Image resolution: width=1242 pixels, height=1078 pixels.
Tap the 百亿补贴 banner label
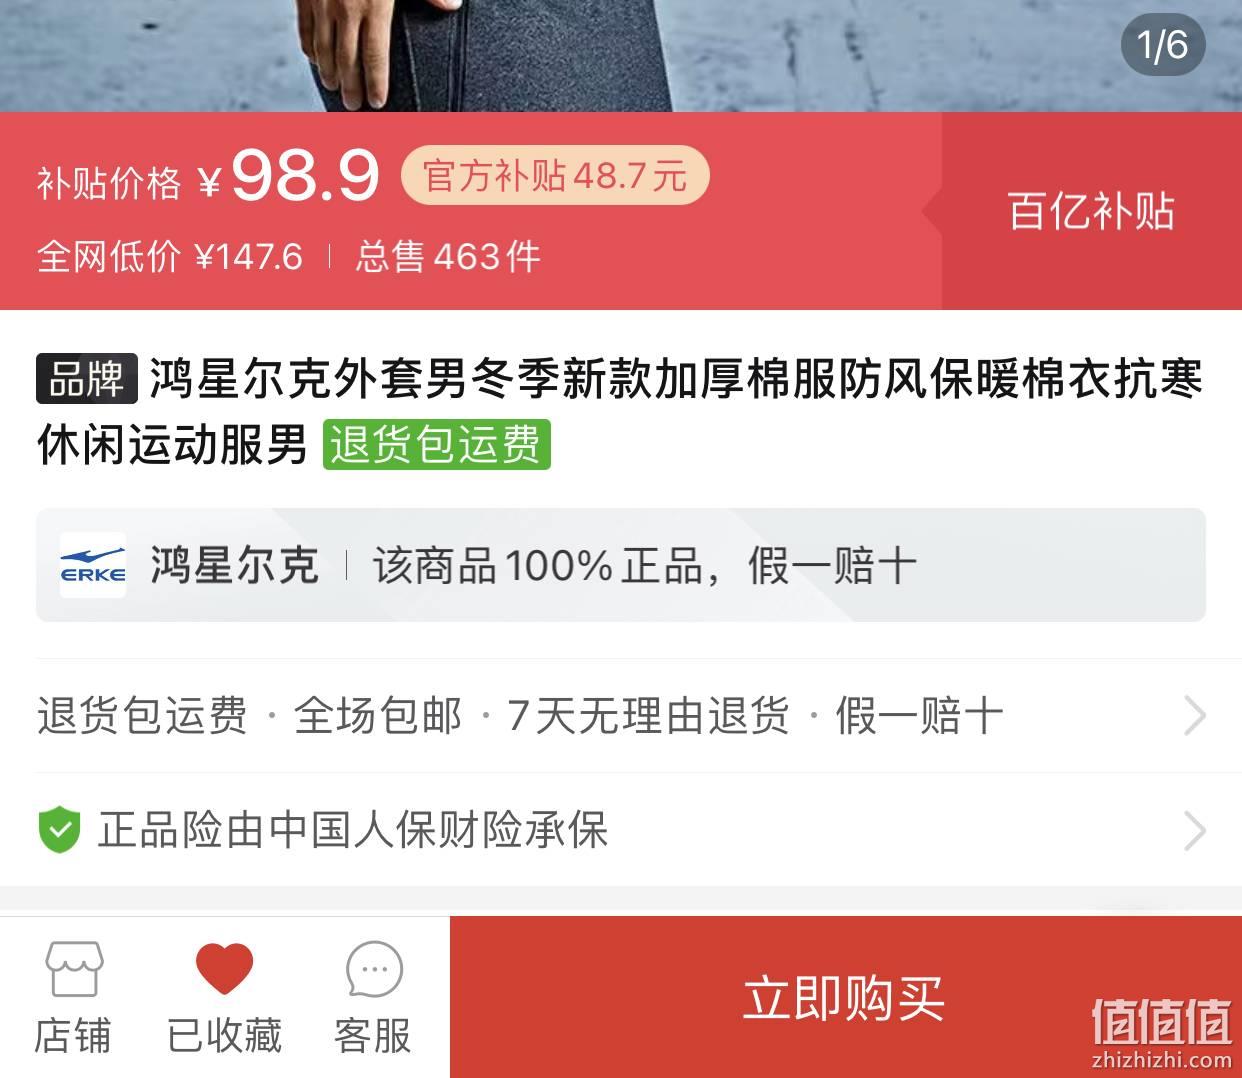click(1091, 212)
